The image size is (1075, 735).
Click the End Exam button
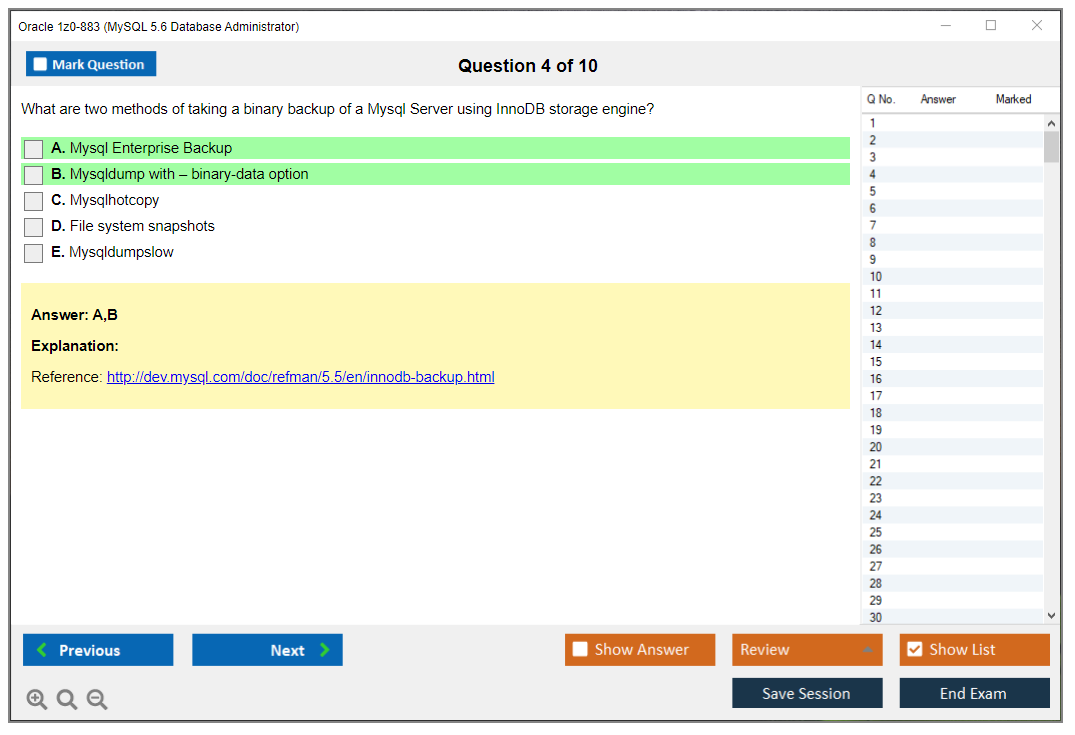coord(974,692)
